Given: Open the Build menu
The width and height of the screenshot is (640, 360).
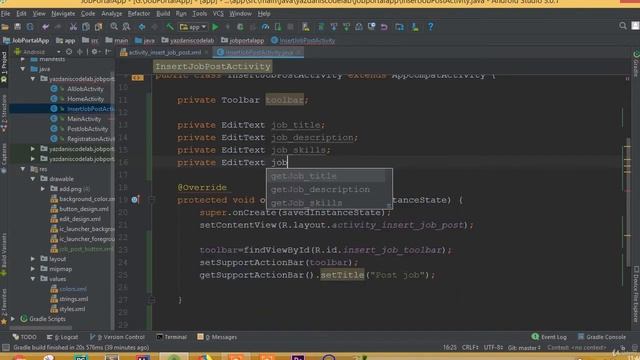Looking at the screenshot, I should coord(163,13).
